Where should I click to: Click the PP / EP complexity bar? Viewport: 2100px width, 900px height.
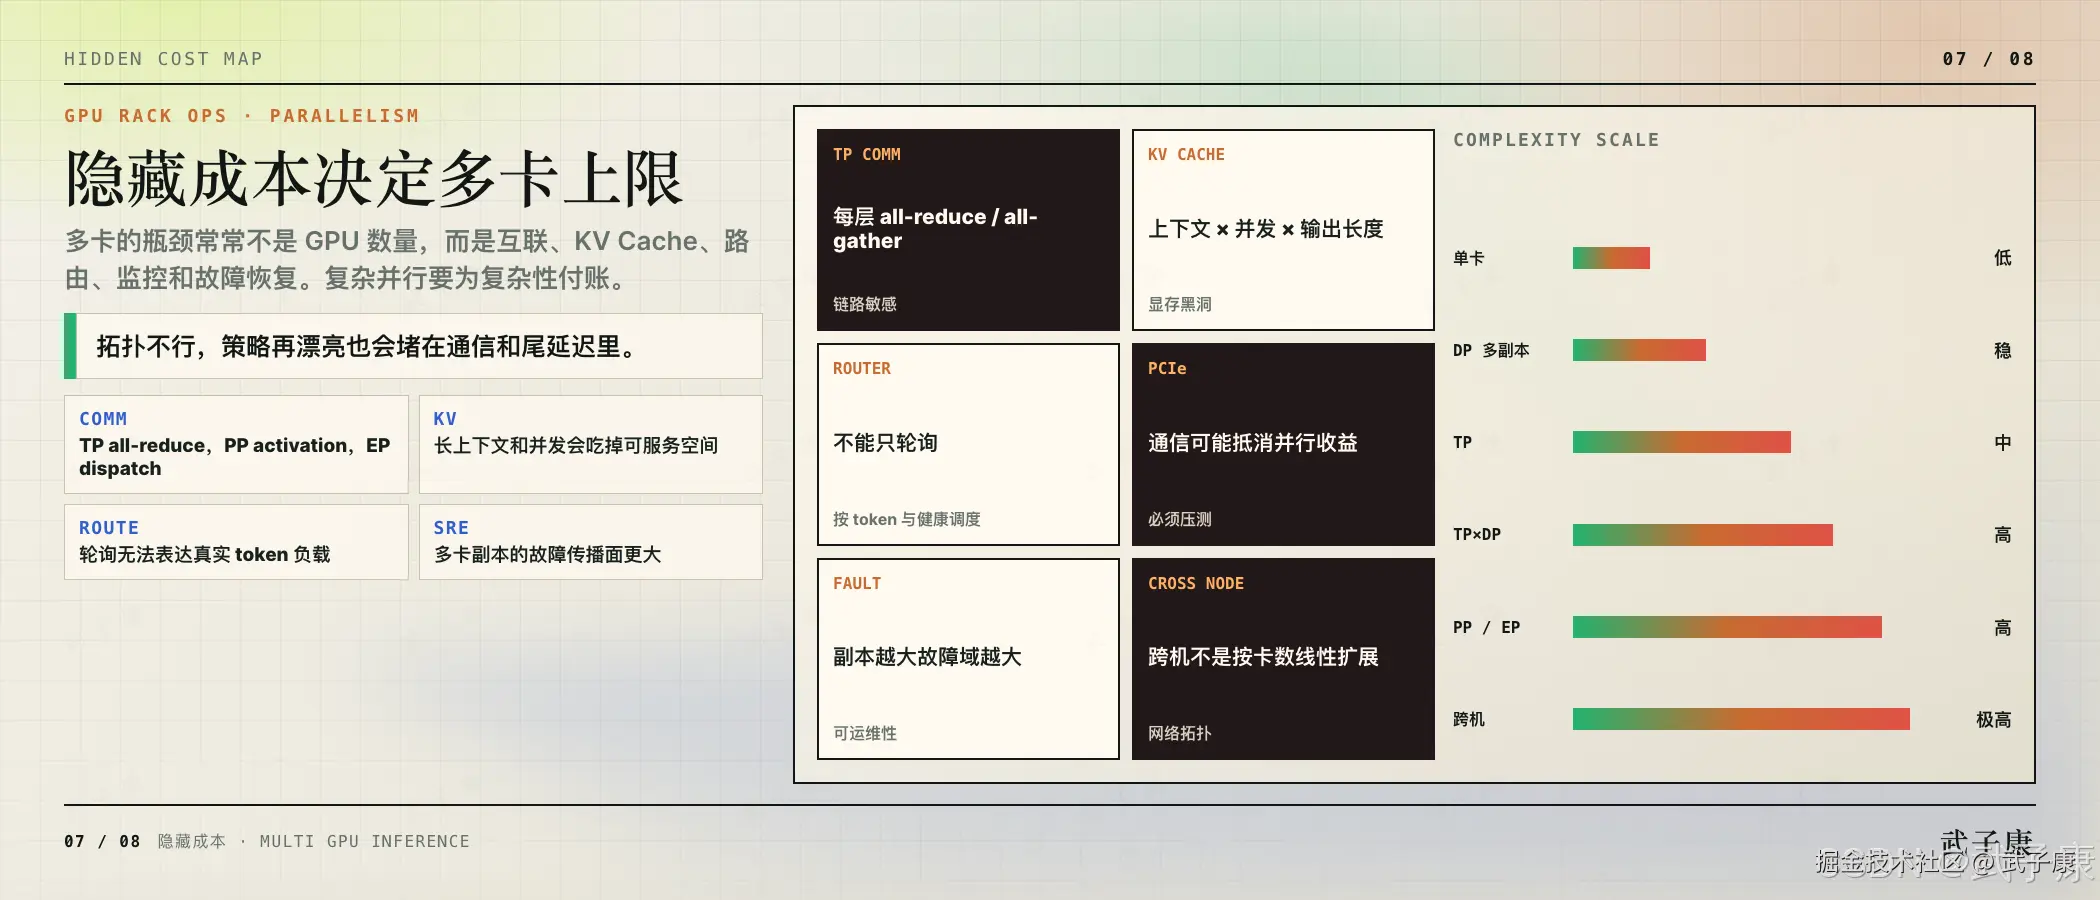point(1727,627)
